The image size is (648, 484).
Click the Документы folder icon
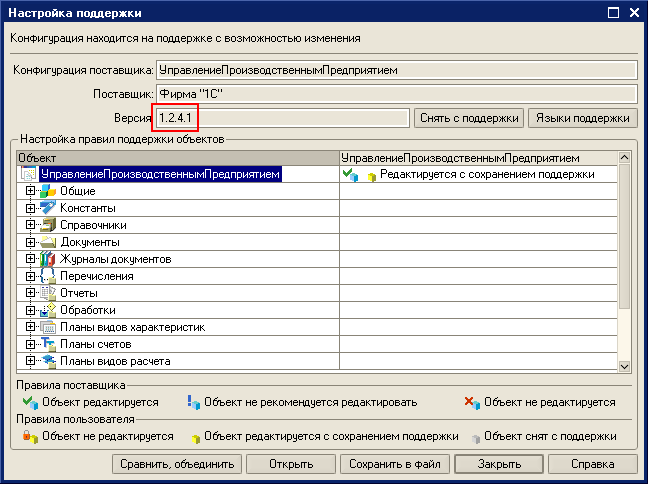[x=48, y=242]
